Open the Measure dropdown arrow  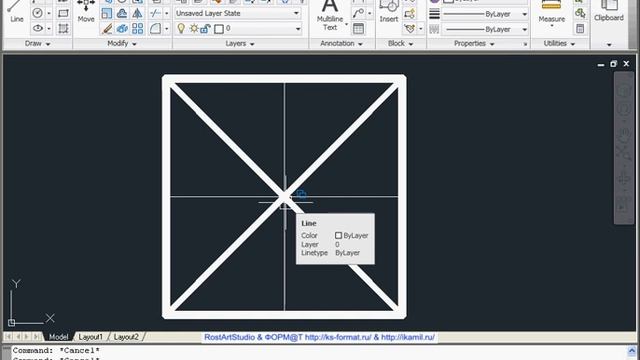(551, 26)
